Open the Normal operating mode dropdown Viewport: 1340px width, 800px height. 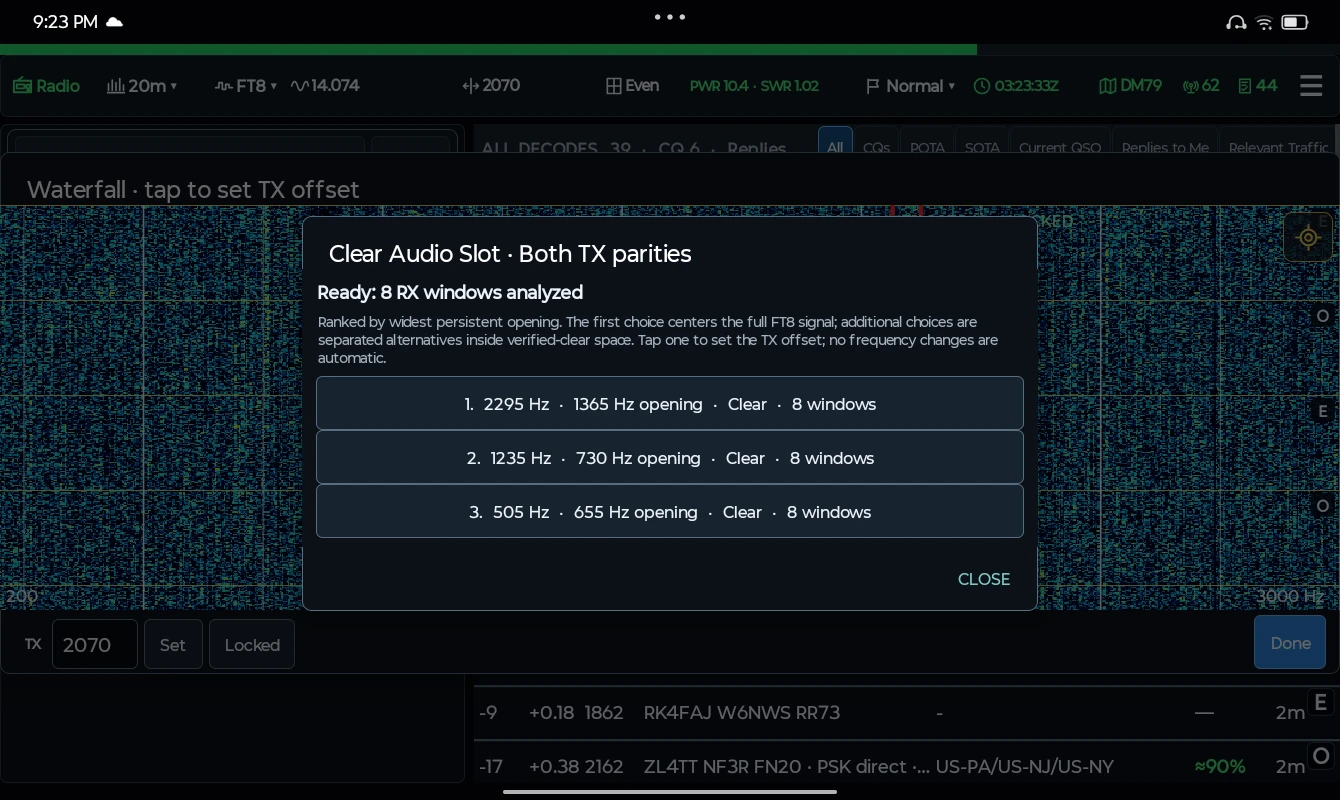[910, 86]
